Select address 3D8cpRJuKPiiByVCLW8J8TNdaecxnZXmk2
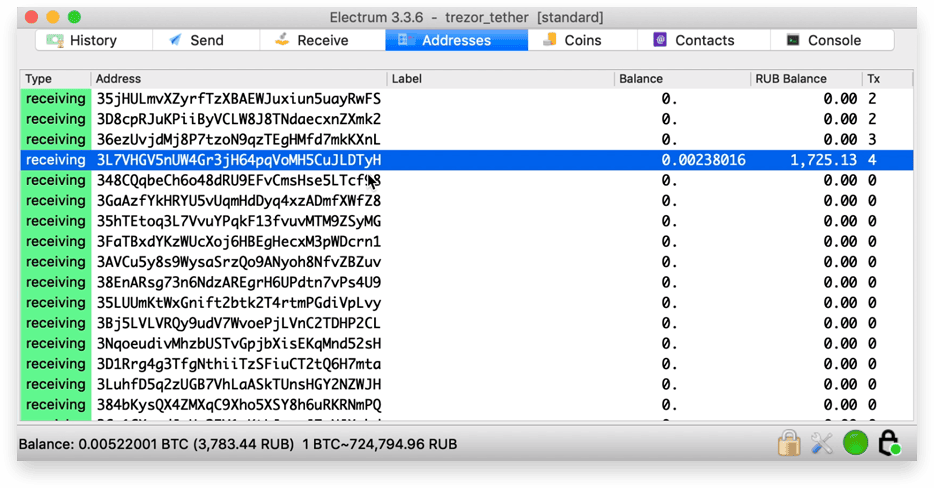This screenshot has height=488, width=934. pos(238,119)
